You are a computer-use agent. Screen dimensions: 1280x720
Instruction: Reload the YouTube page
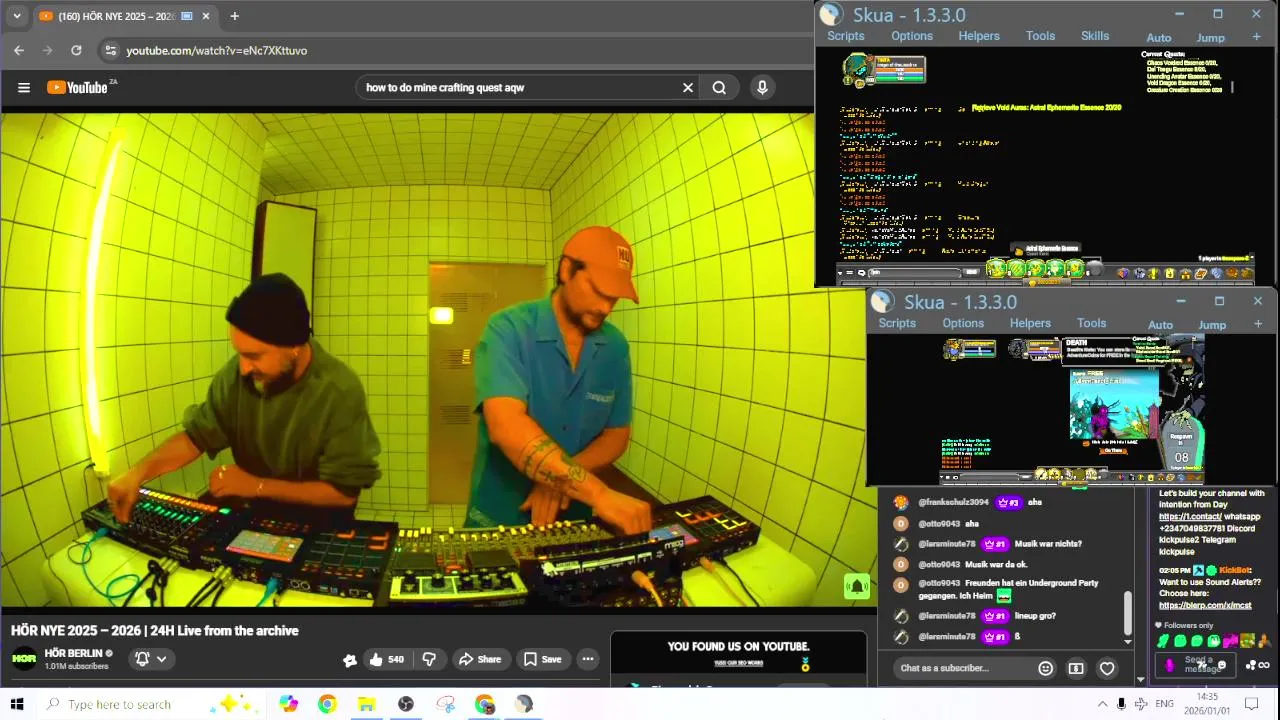pyautogui.click(x=76, y=50)
